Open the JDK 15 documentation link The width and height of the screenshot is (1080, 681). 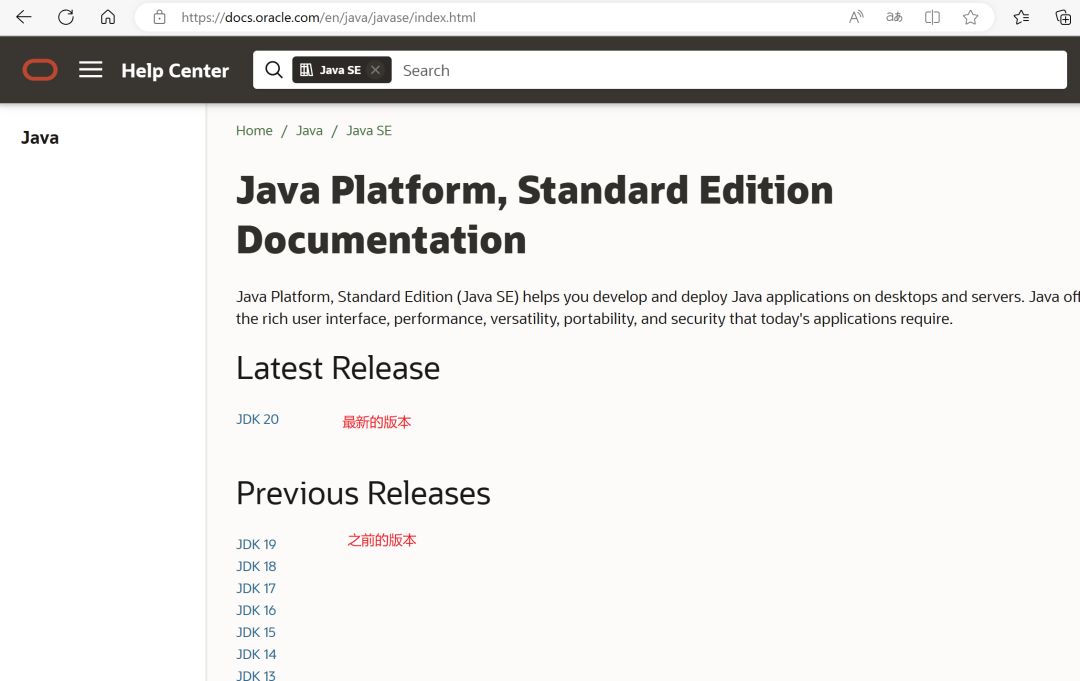coord(256,632)
